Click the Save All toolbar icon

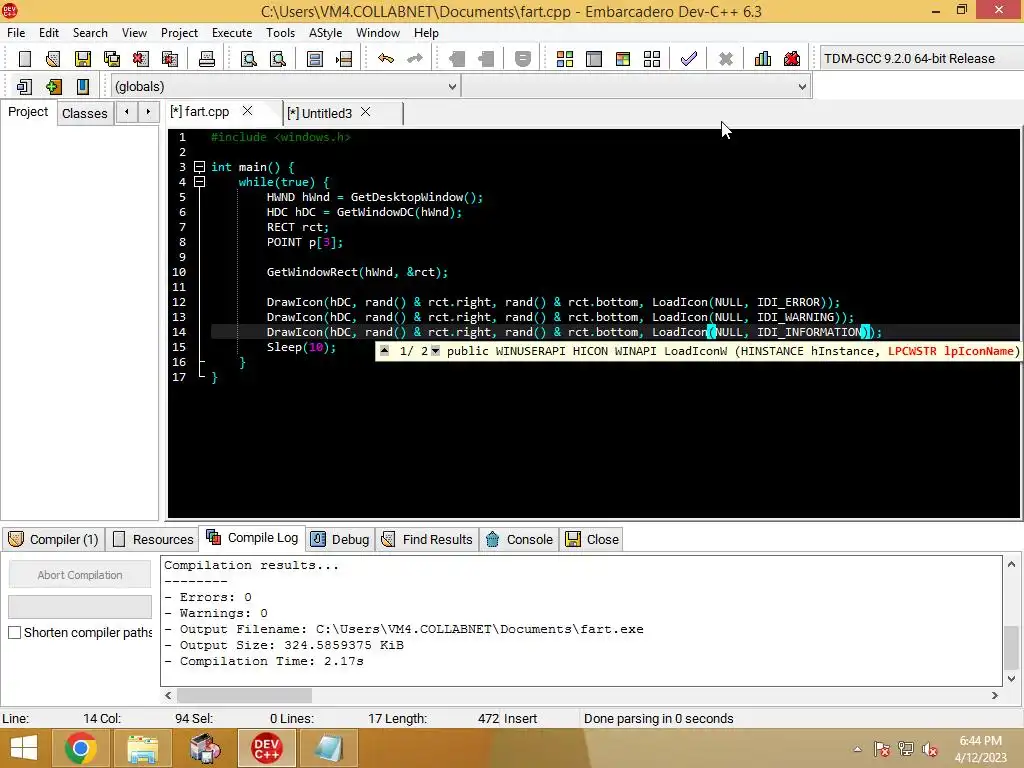(112, 59)
